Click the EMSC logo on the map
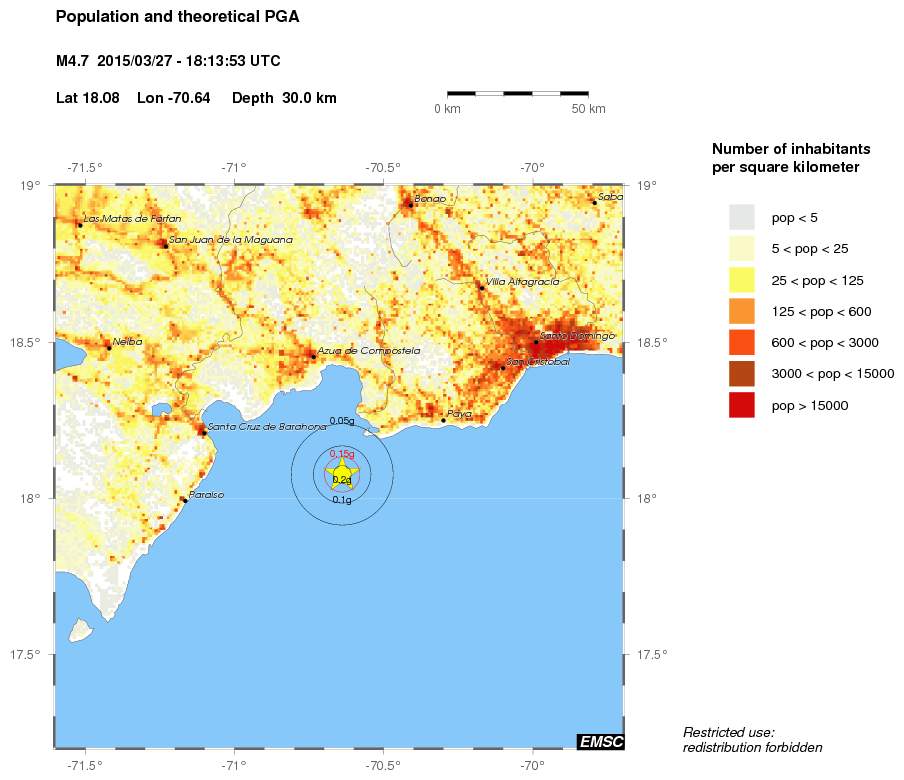904x780 pixels. pyautogui.click(x=600, y=741)
